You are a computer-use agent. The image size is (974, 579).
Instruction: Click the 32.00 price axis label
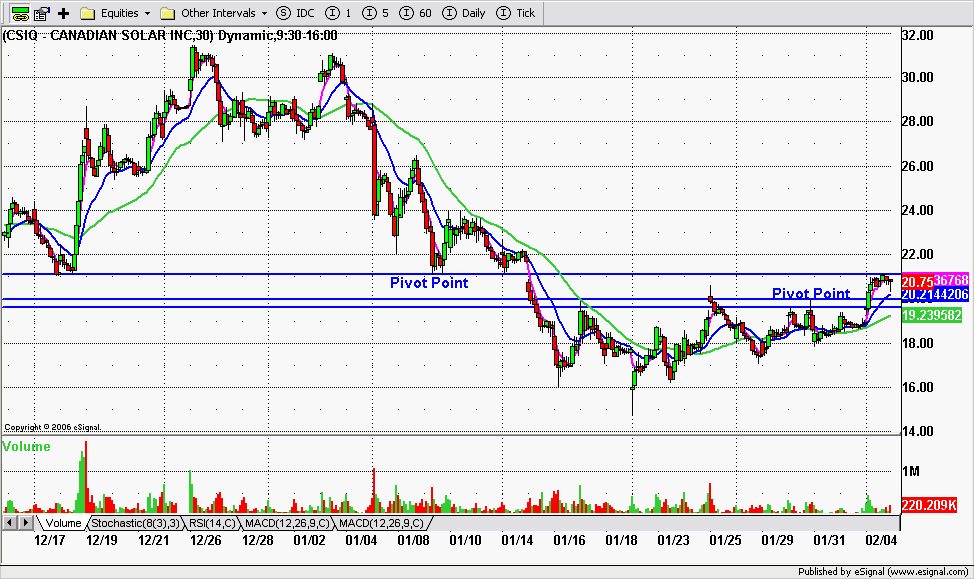(917, 35)
